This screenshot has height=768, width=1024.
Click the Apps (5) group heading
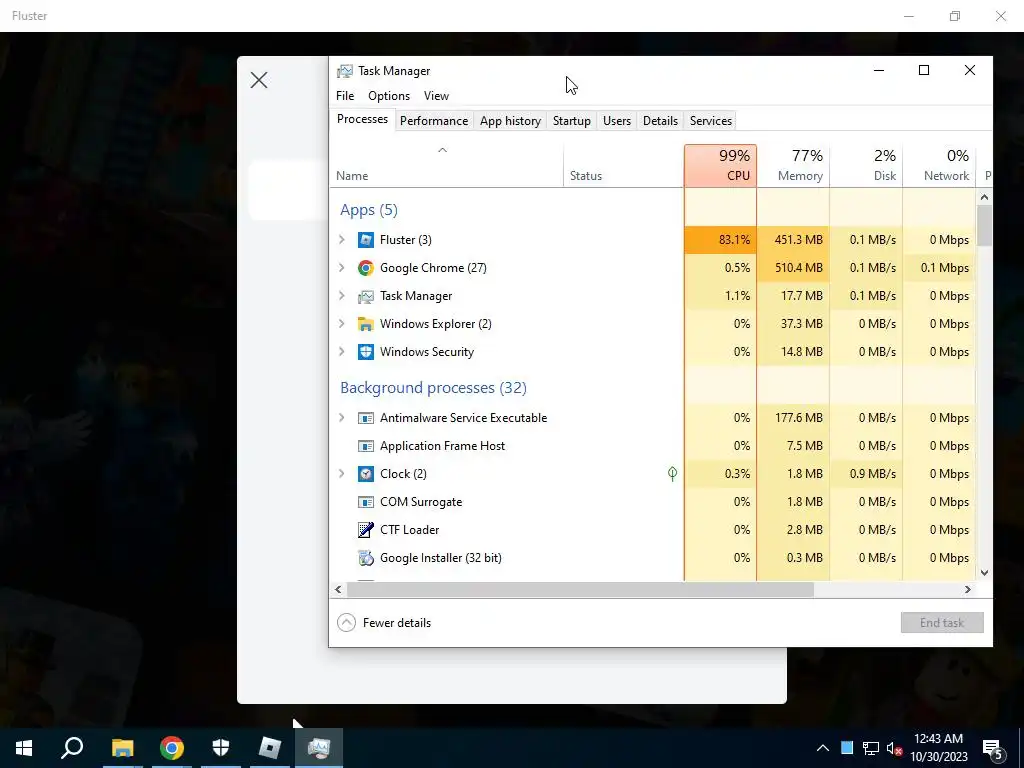click(368, 210)
